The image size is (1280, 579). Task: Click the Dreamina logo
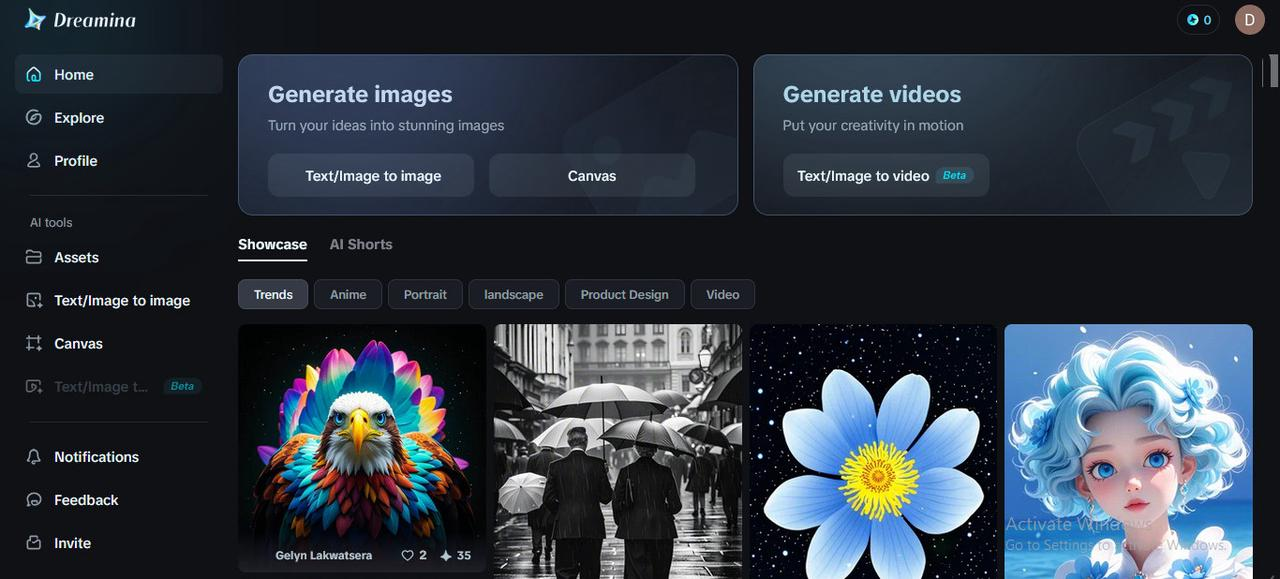tap(80, 19)
